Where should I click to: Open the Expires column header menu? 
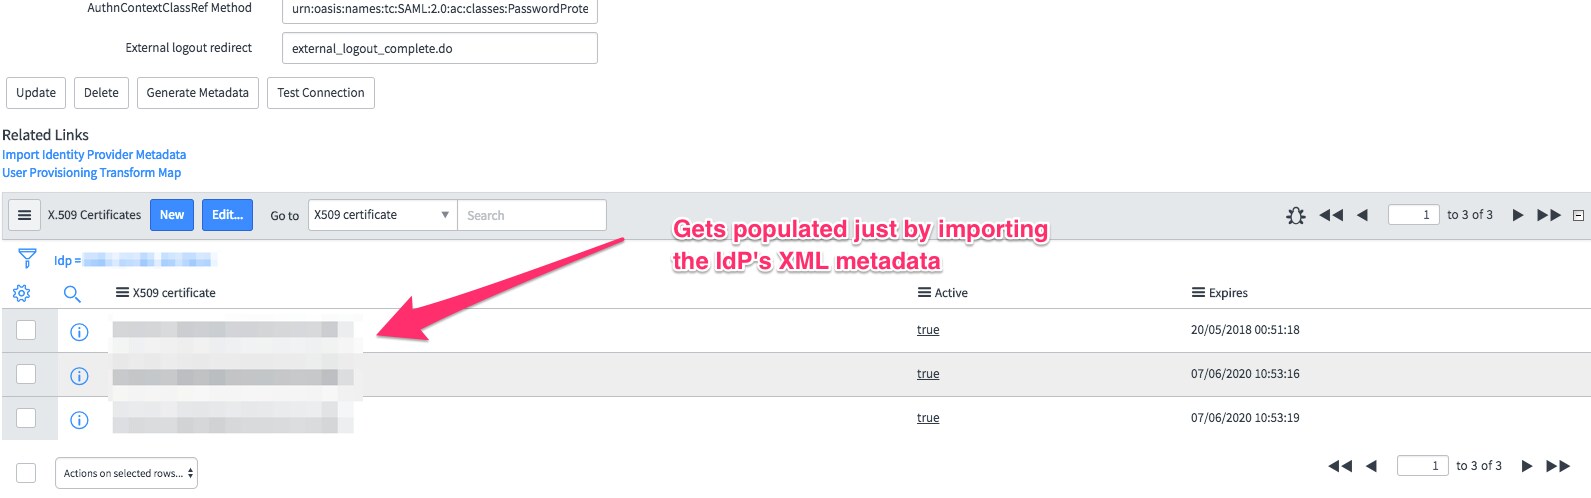(1198, 293)
